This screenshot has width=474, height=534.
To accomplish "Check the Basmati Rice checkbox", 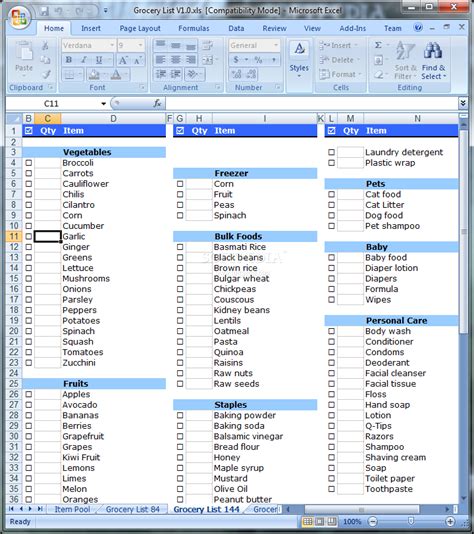I will 180,247.
